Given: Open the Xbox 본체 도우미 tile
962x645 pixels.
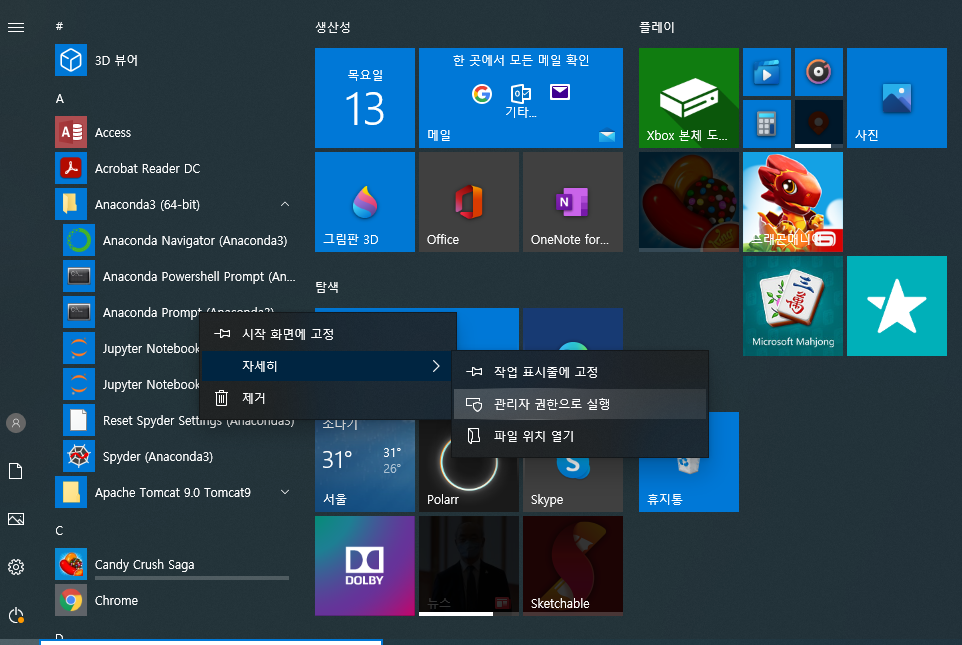Looking at the screenshot, I should click(x=688, y=98).
